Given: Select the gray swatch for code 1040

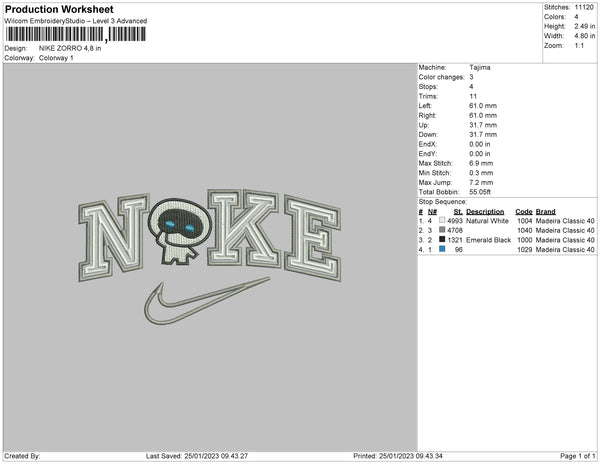Looking at the screenshot, I should 442,230.
